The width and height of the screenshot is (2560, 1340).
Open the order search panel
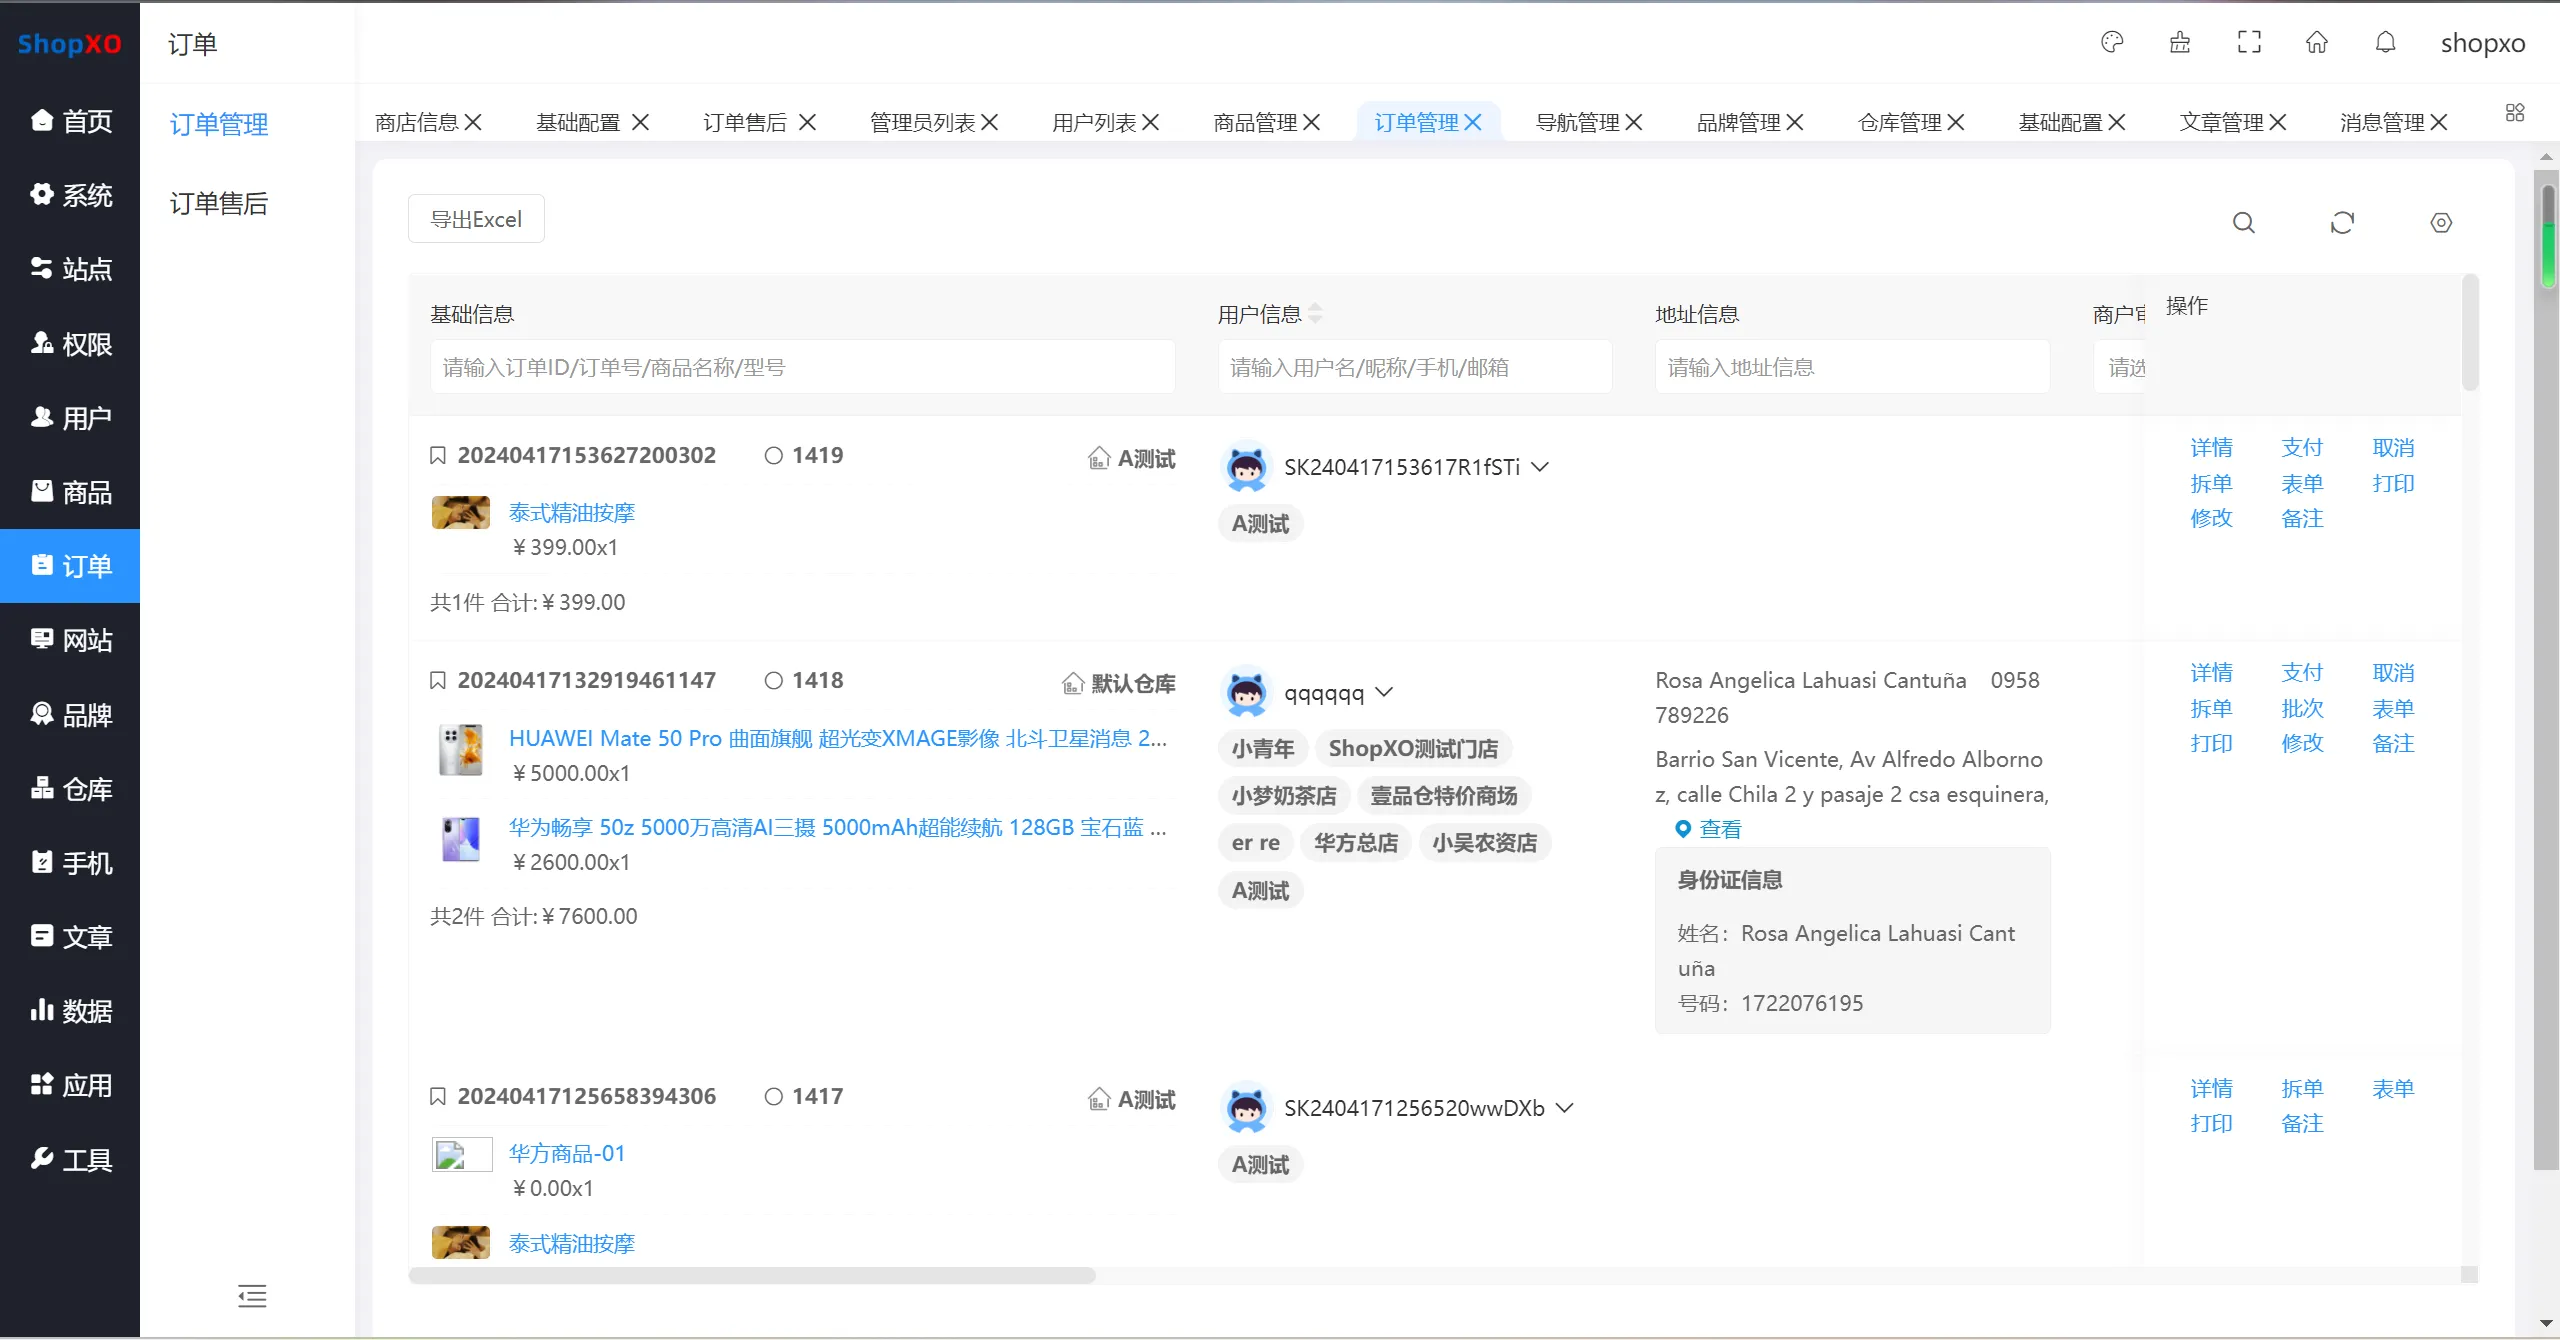[x=2244, y=222]
